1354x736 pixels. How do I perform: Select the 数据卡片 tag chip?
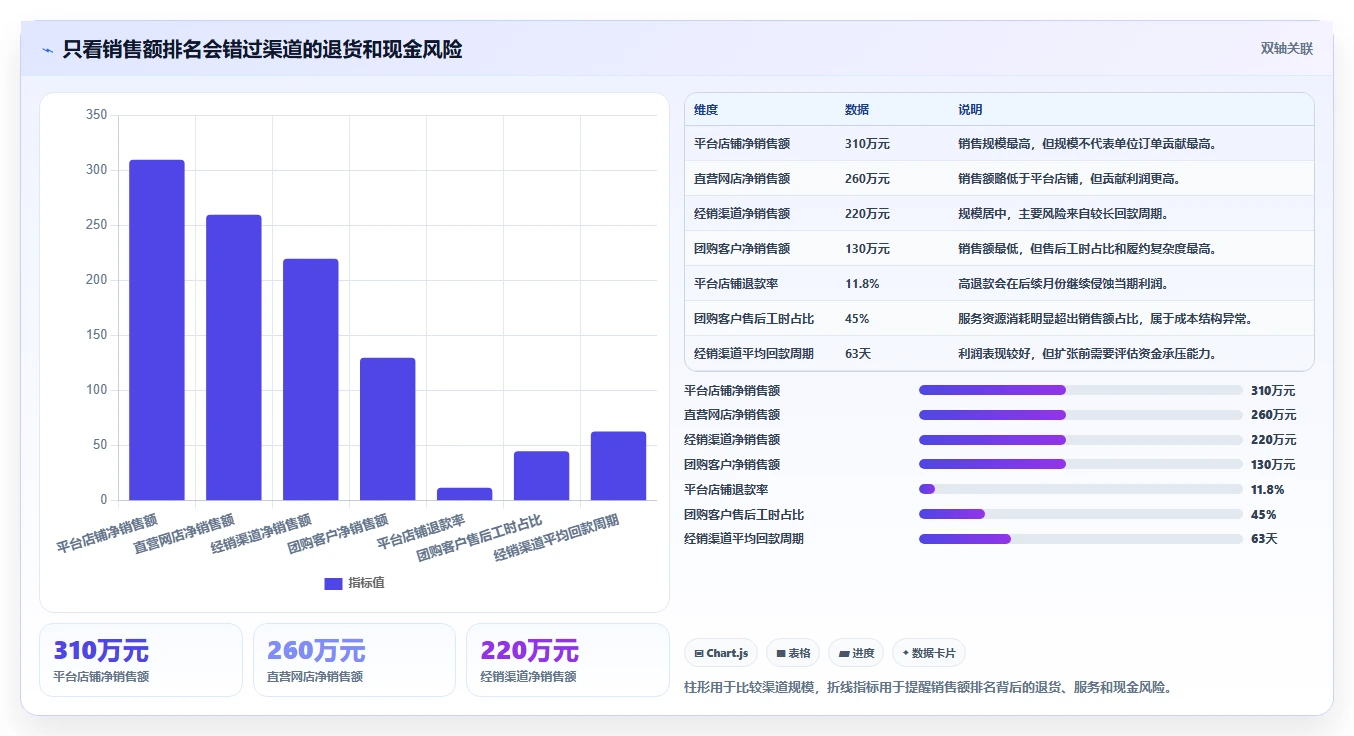coord(929,653)
